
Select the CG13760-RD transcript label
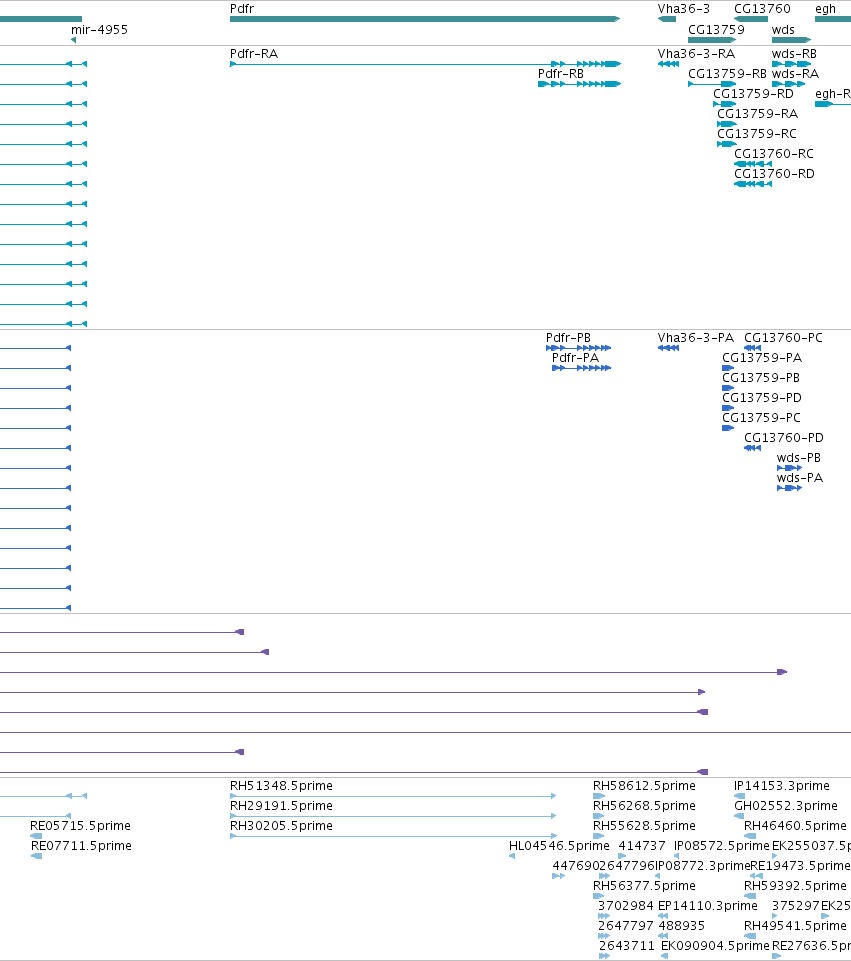774,173
